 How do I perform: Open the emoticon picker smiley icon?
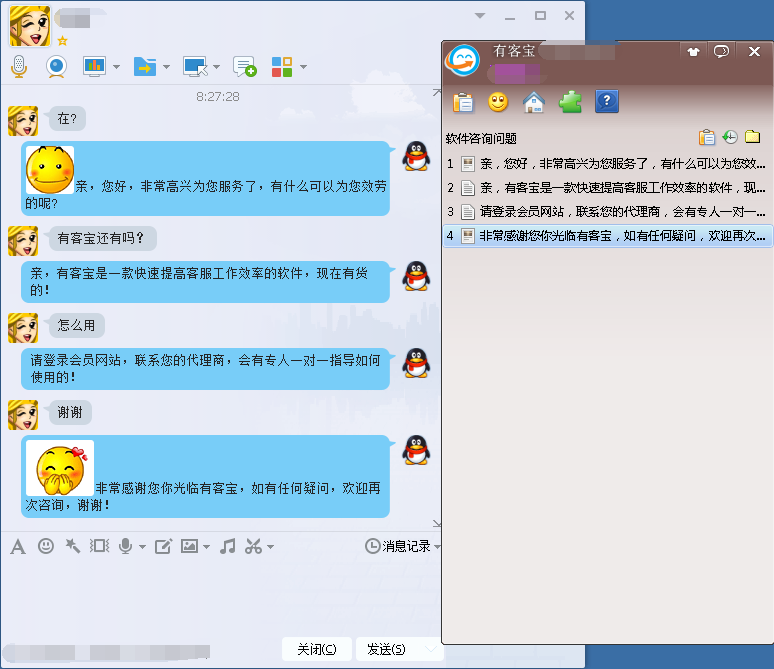pyautogui.click(x=46, y=546)
